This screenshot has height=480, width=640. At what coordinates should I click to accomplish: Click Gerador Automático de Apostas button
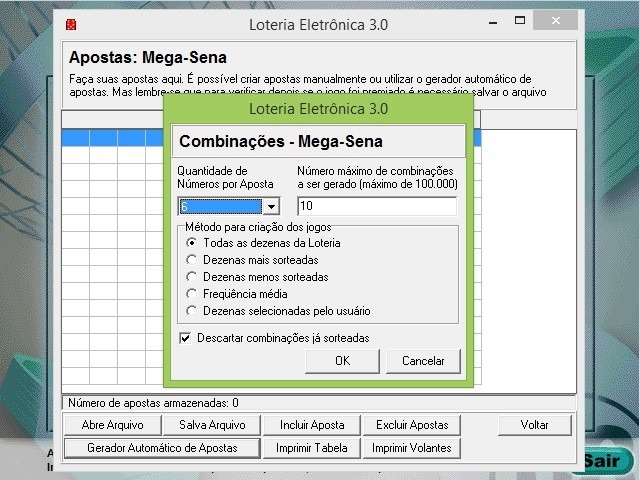[162, 448]
